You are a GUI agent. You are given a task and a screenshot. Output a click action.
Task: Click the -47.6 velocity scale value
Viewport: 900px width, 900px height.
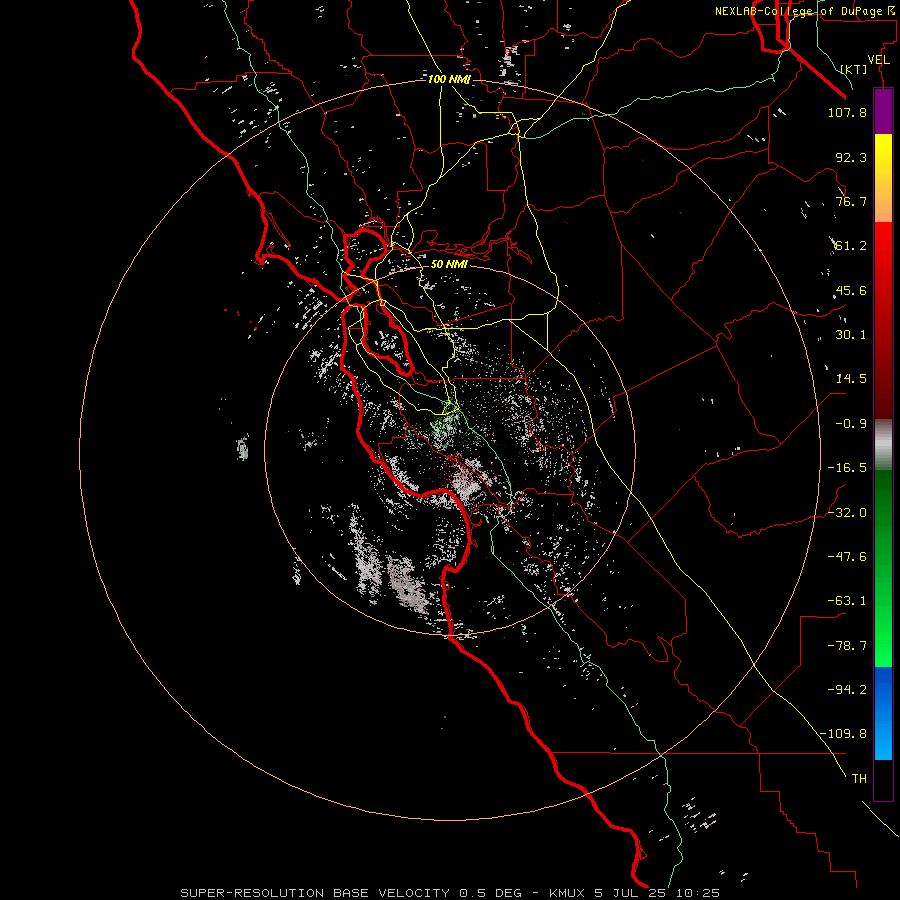tap(847, 557)
